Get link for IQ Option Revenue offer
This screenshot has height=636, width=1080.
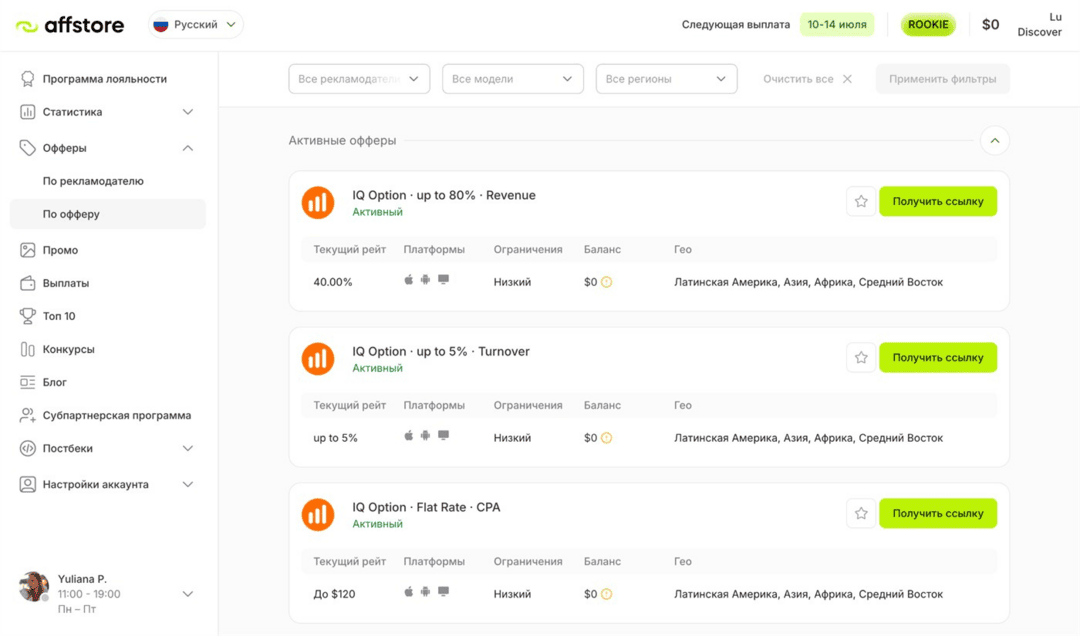coord(938,201)
